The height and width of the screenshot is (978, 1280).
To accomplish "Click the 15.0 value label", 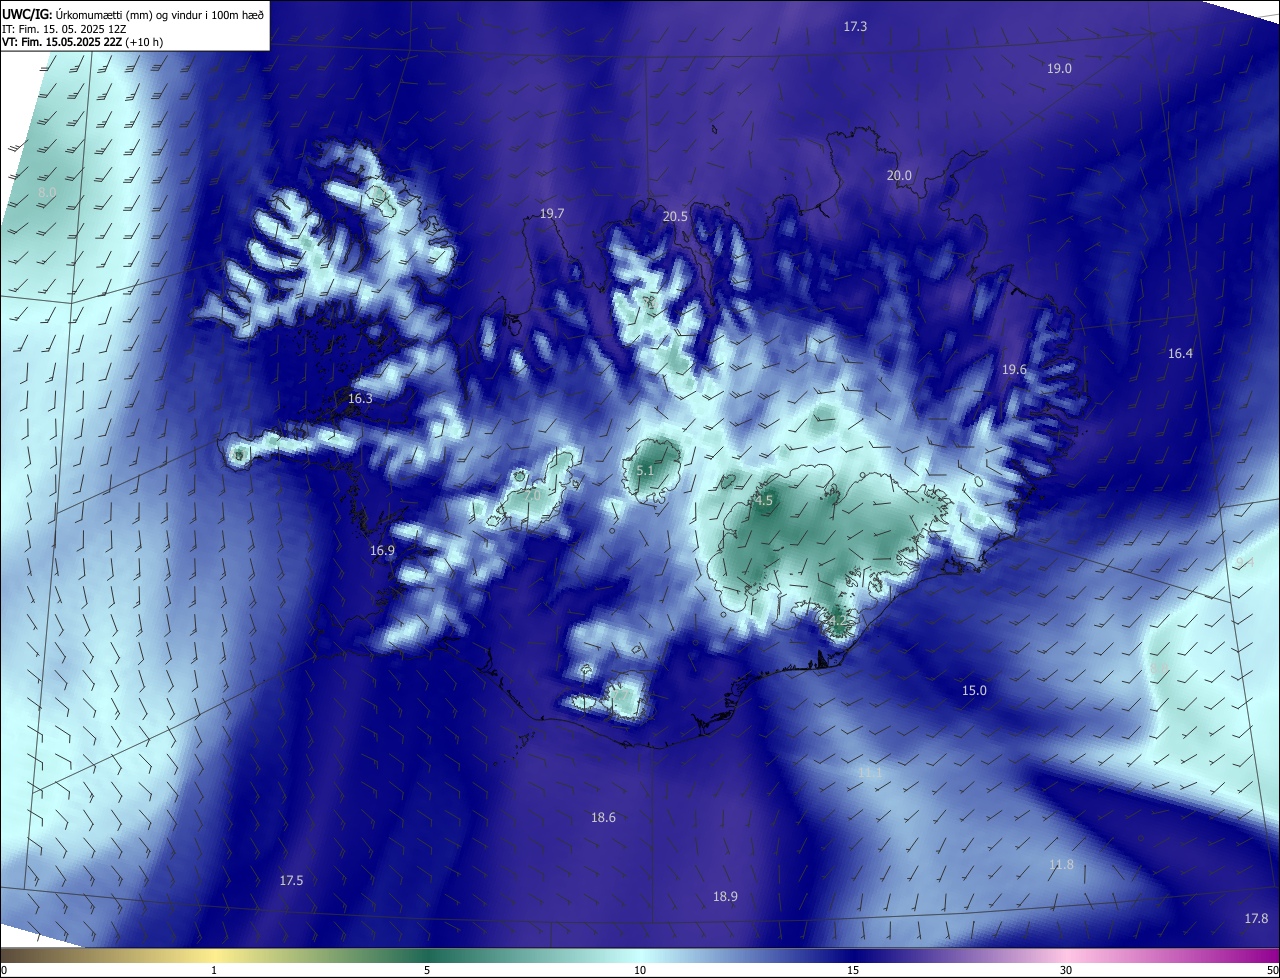I will coord(974,691).
